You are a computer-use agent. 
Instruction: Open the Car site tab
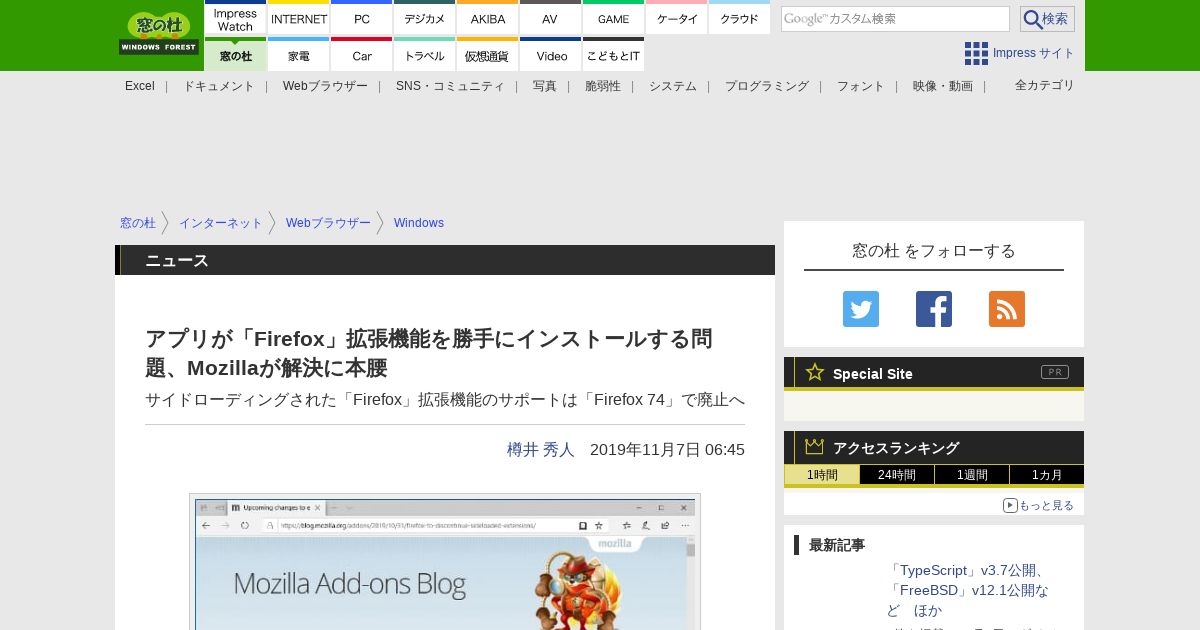362,55
